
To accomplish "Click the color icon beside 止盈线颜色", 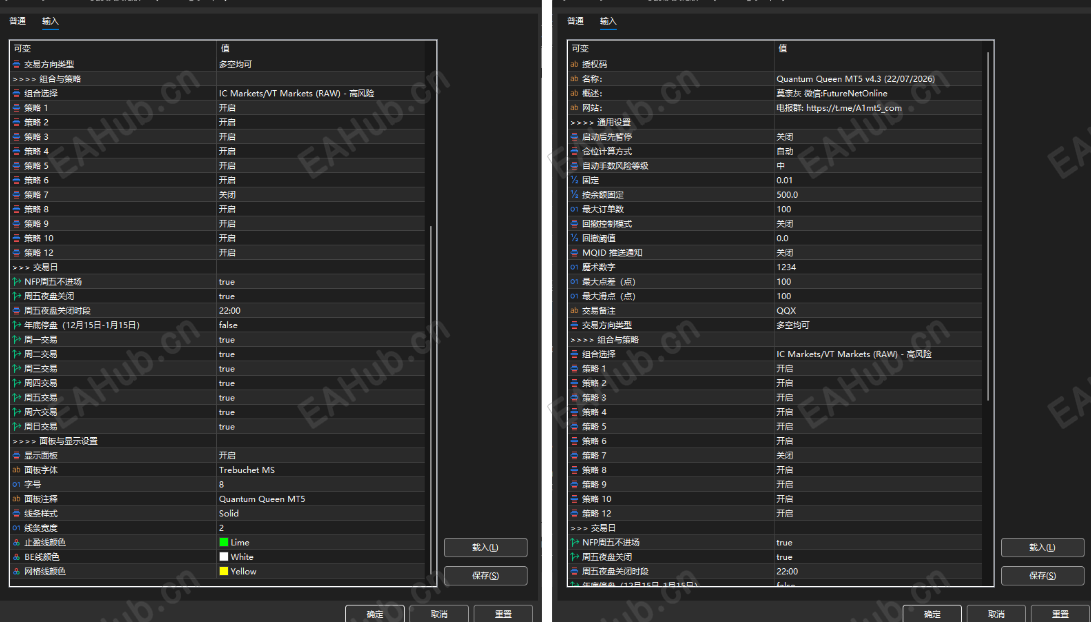I will pos(17,542).
